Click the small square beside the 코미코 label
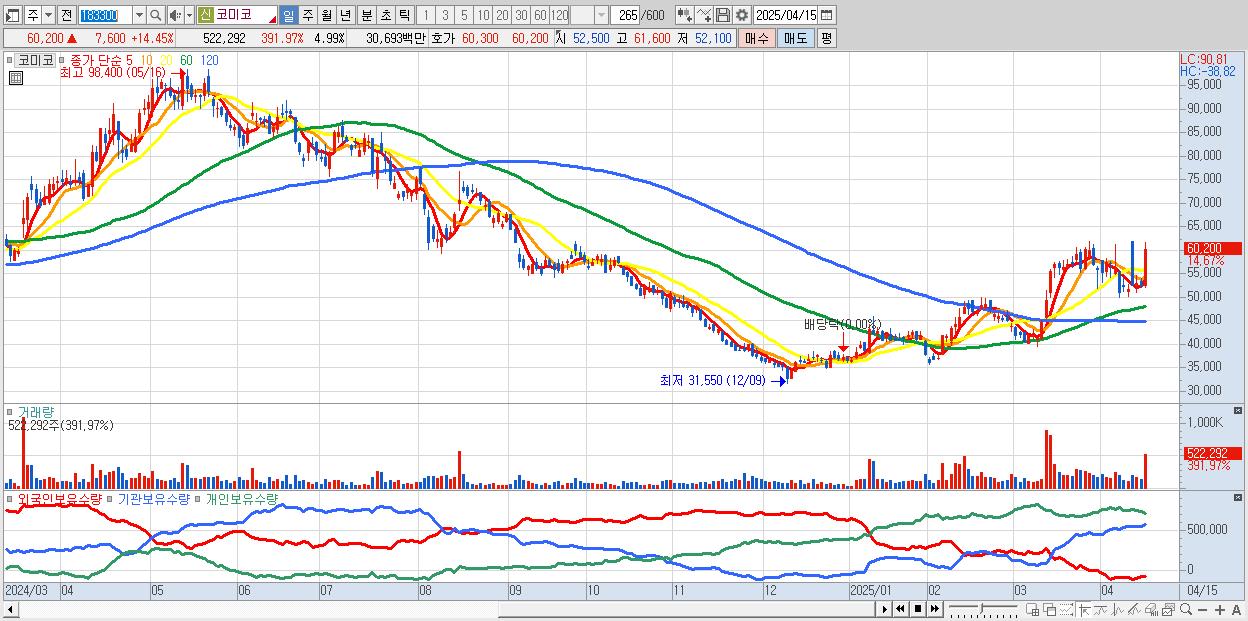 tap(12, 60)
